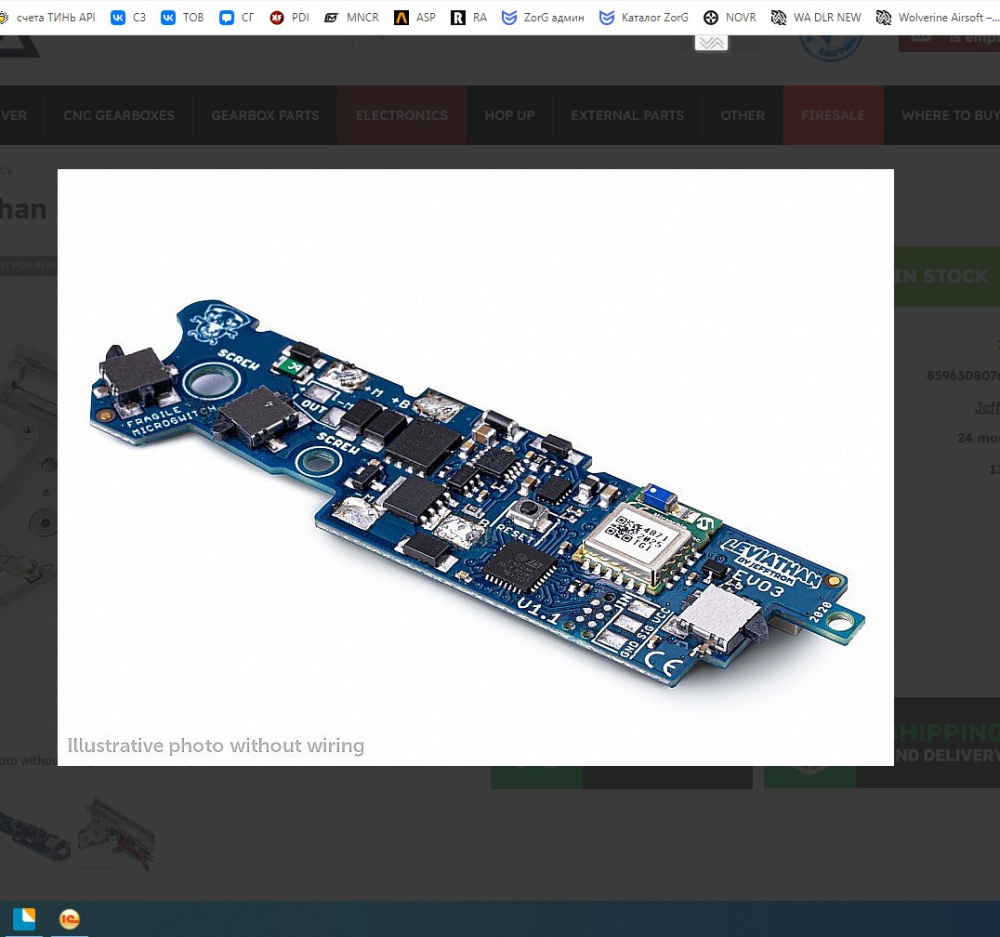Open HOP UP menu
The height and width of the screenshot is (937, 1000).
pyautogui.click(x=510, y=115)
